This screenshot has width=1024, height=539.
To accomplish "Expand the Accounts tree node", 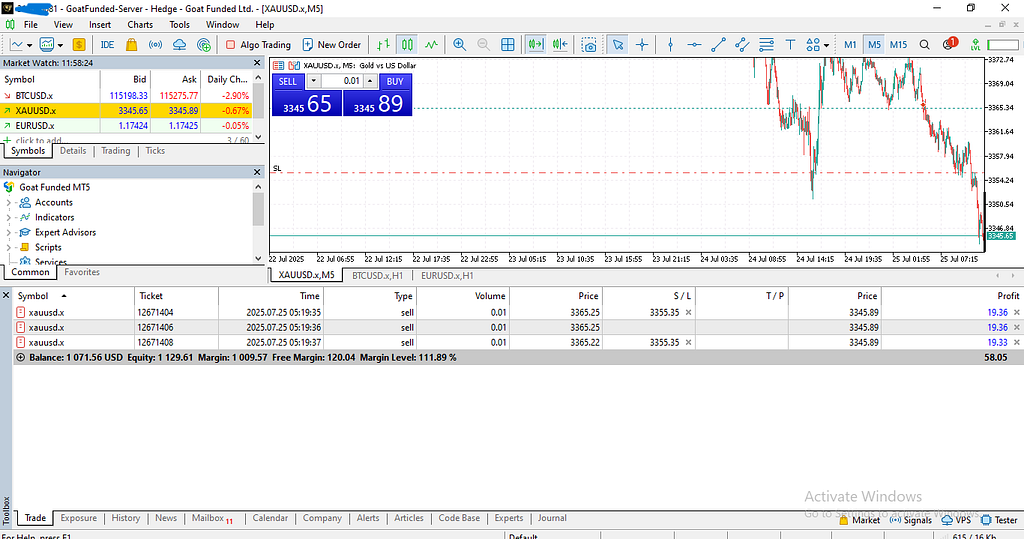I will pos(8,203).
